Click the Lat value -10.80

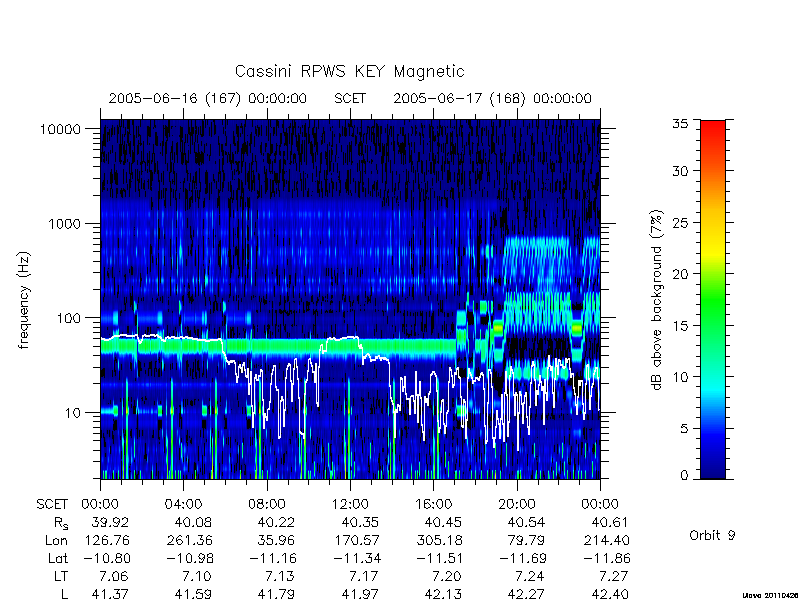pos(106,558)
